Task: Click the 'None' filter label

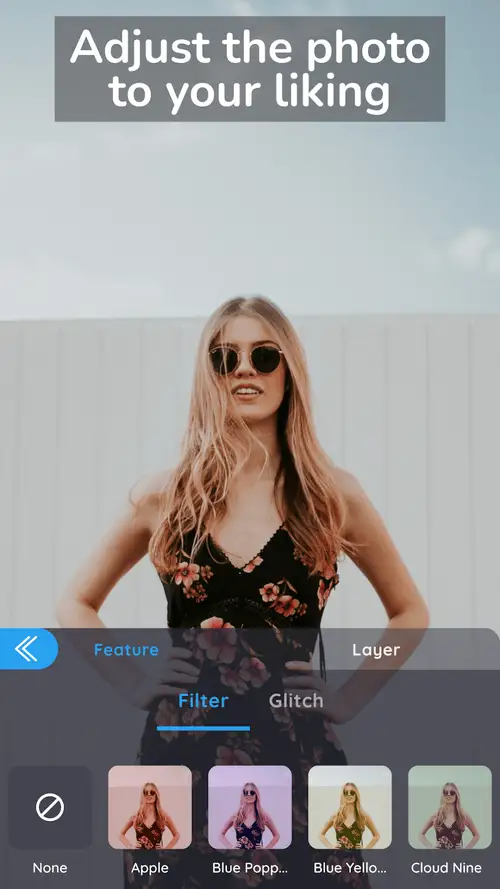Action: (50, 867)
